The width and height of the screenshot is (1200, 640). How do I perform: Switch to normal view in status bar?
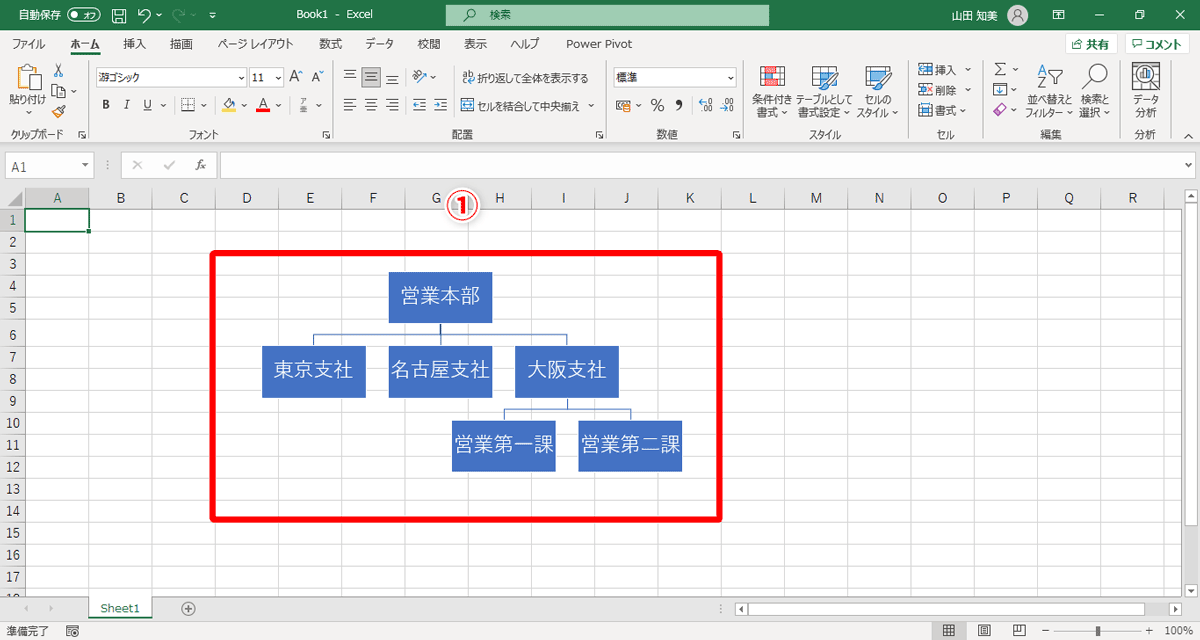pos(948,631)
